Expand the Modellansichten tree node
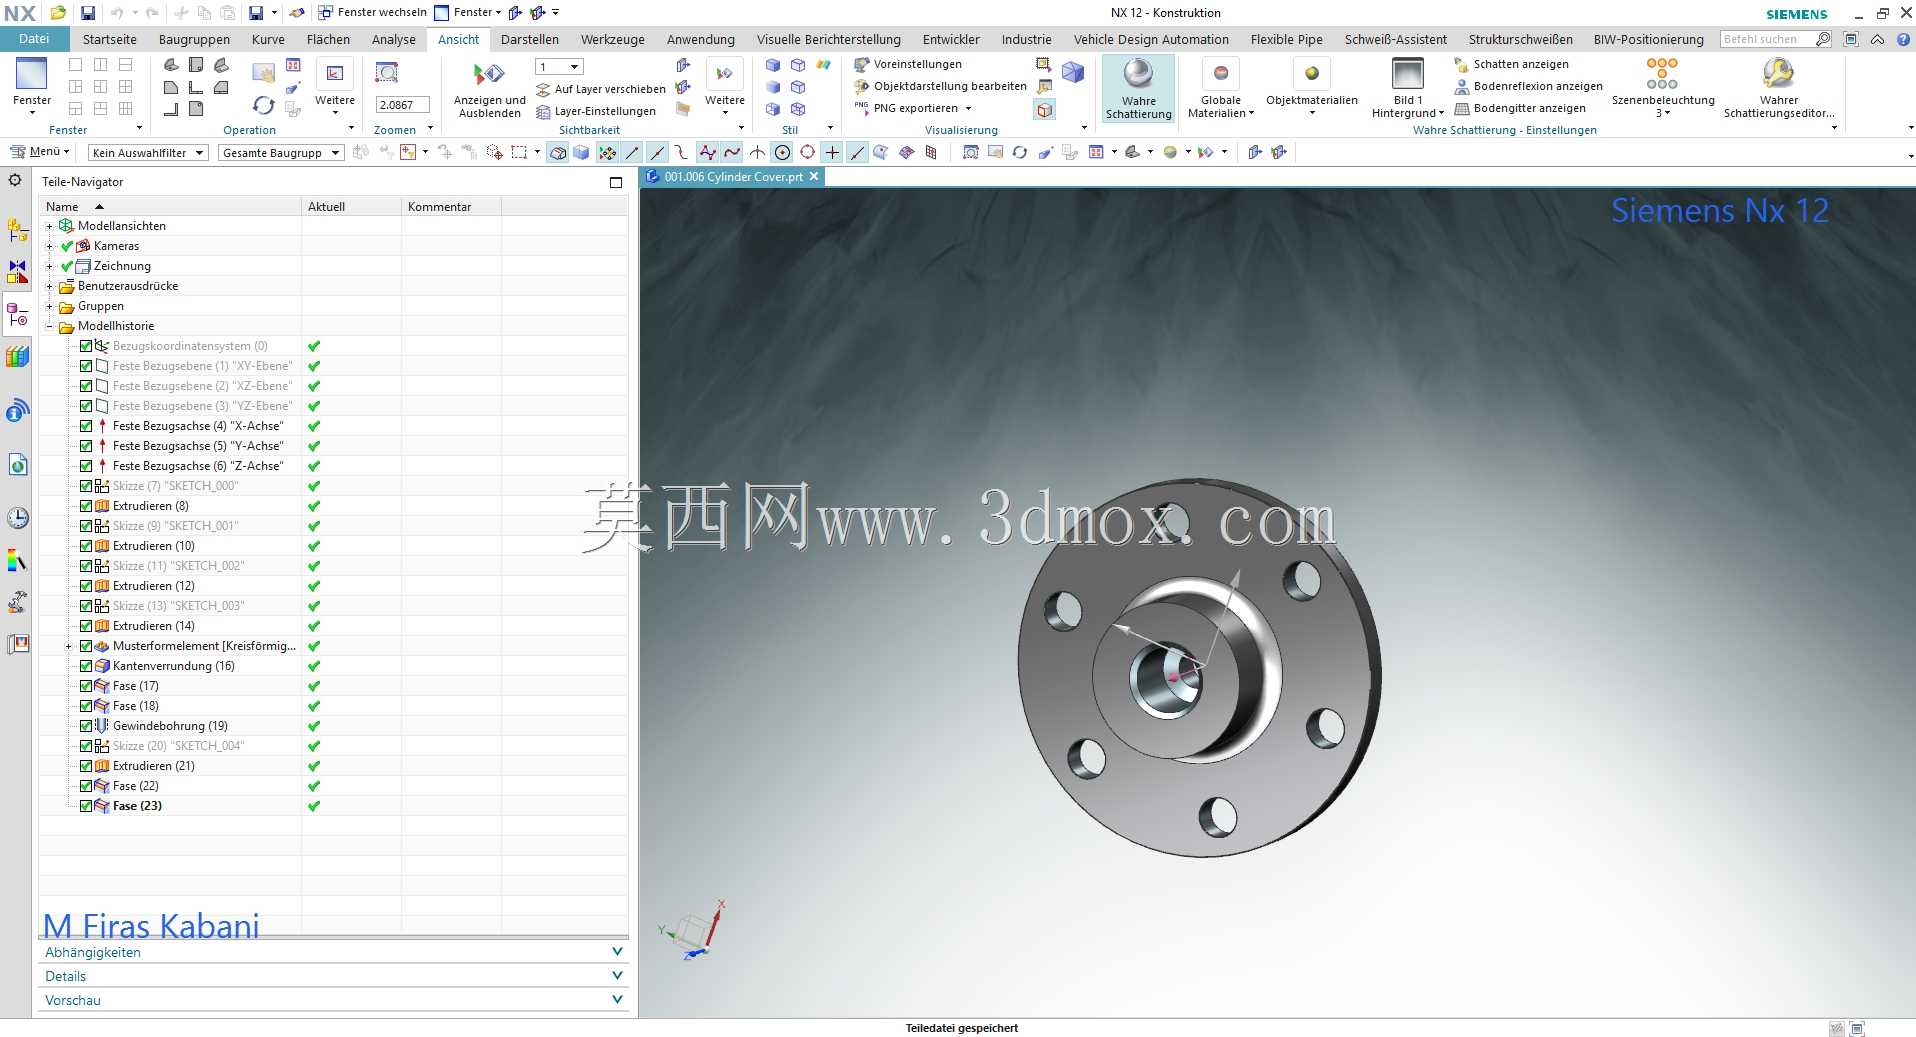Image resolution: width=1916 pixels, height=1037 pixels. (49, 226)
